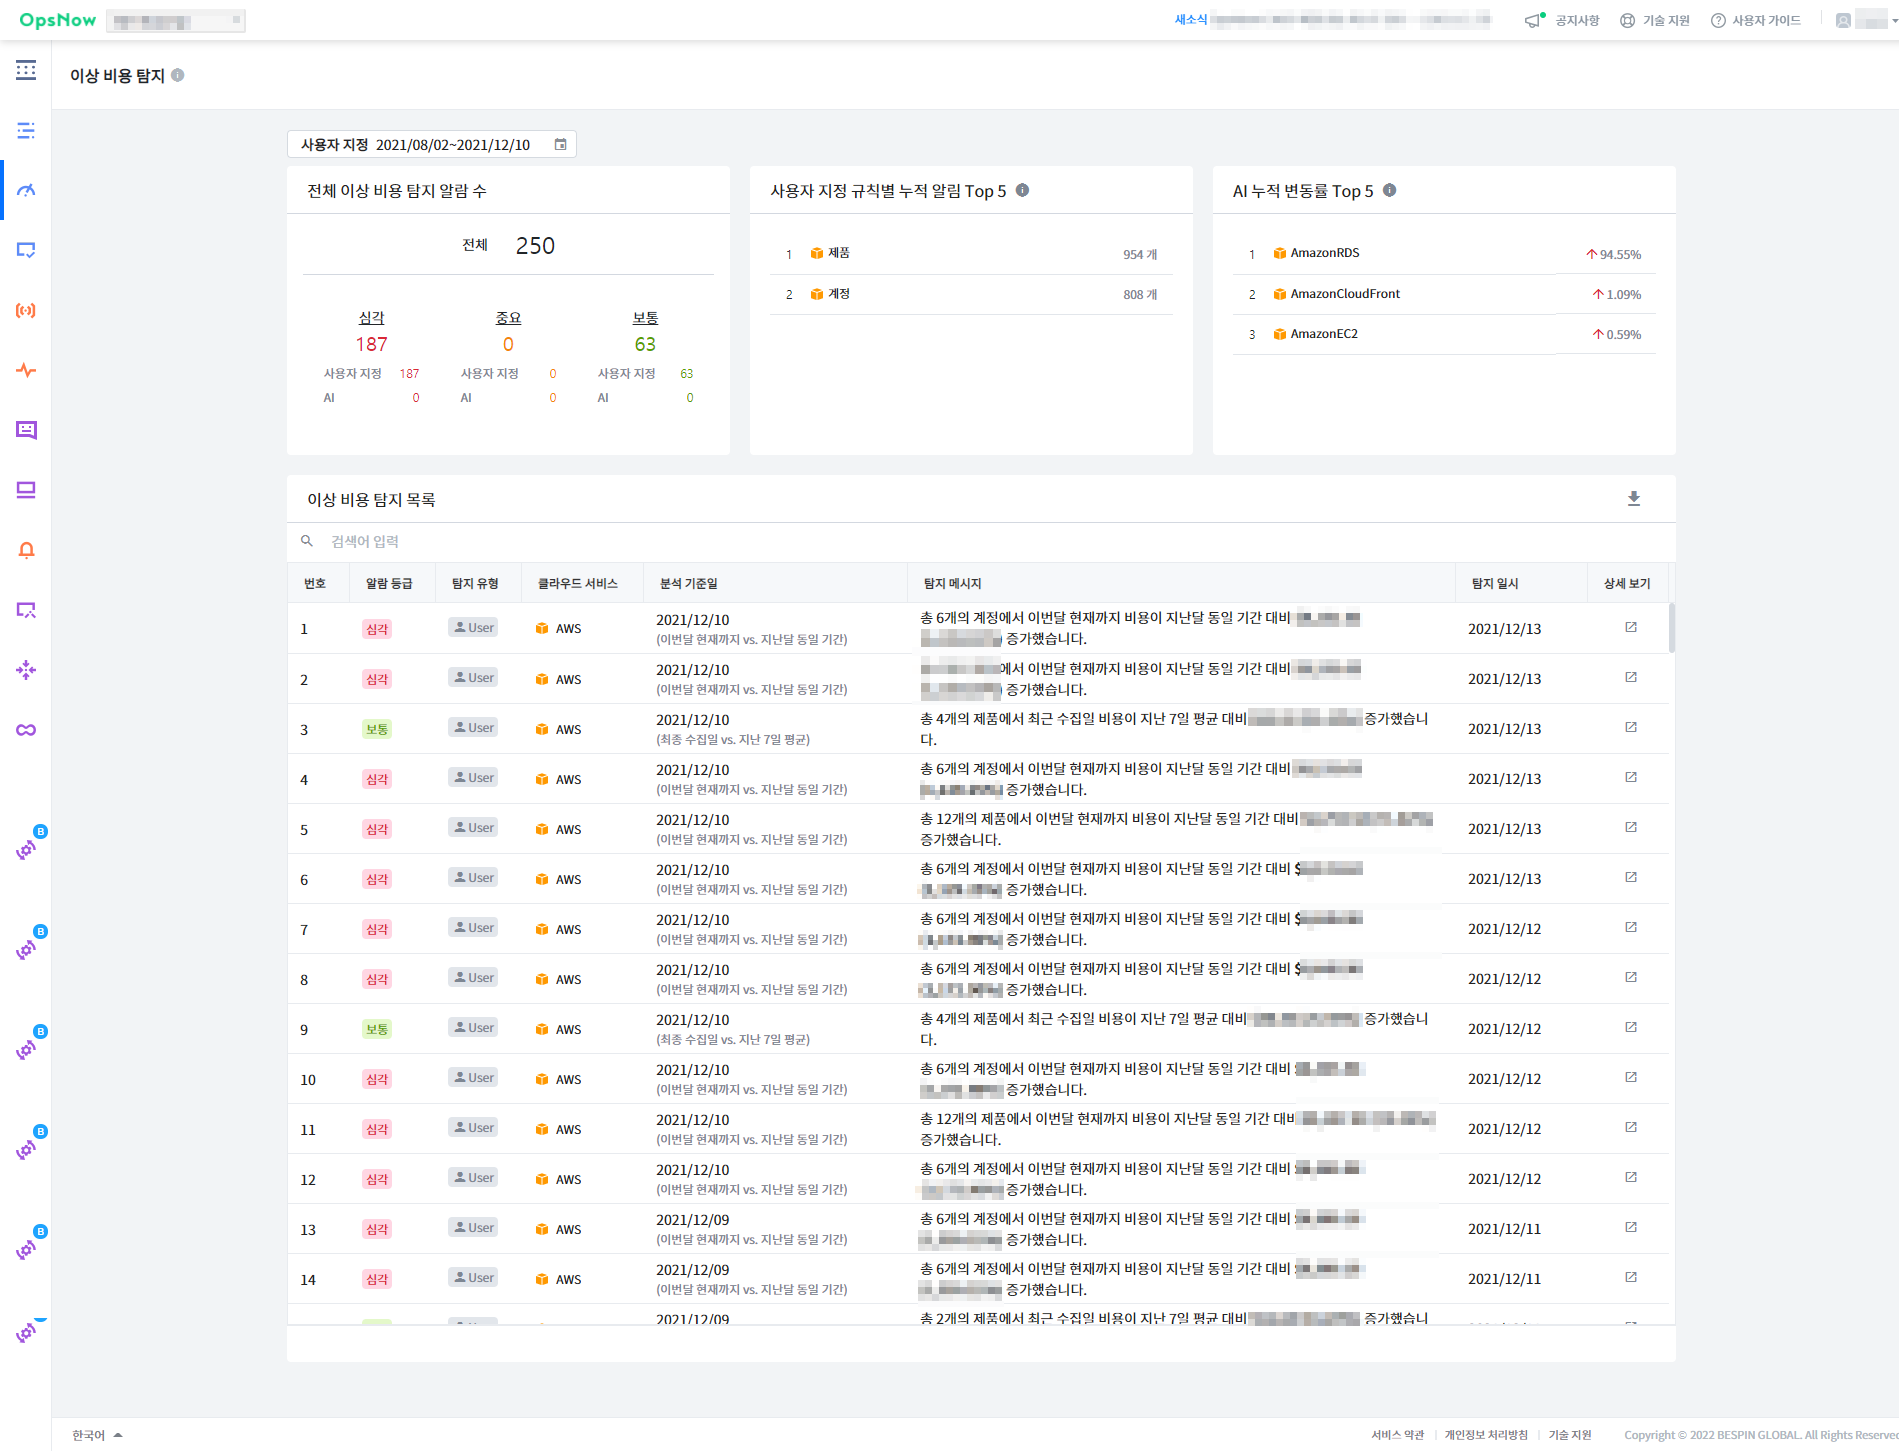
Task: Click the 검색어 입력 search field
Action: pyautogui.click(x=365, y=541)
